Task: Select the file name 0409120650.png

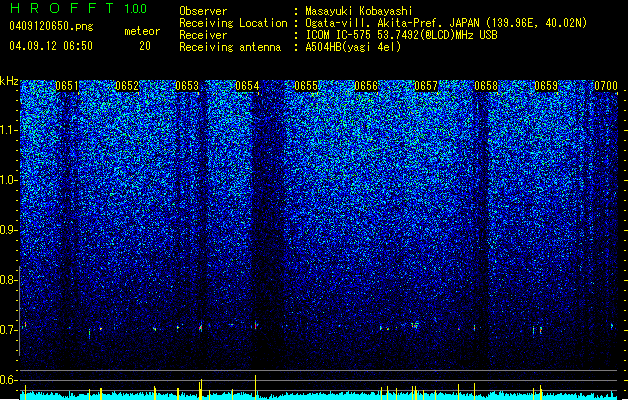Action: tap(51, 26)
